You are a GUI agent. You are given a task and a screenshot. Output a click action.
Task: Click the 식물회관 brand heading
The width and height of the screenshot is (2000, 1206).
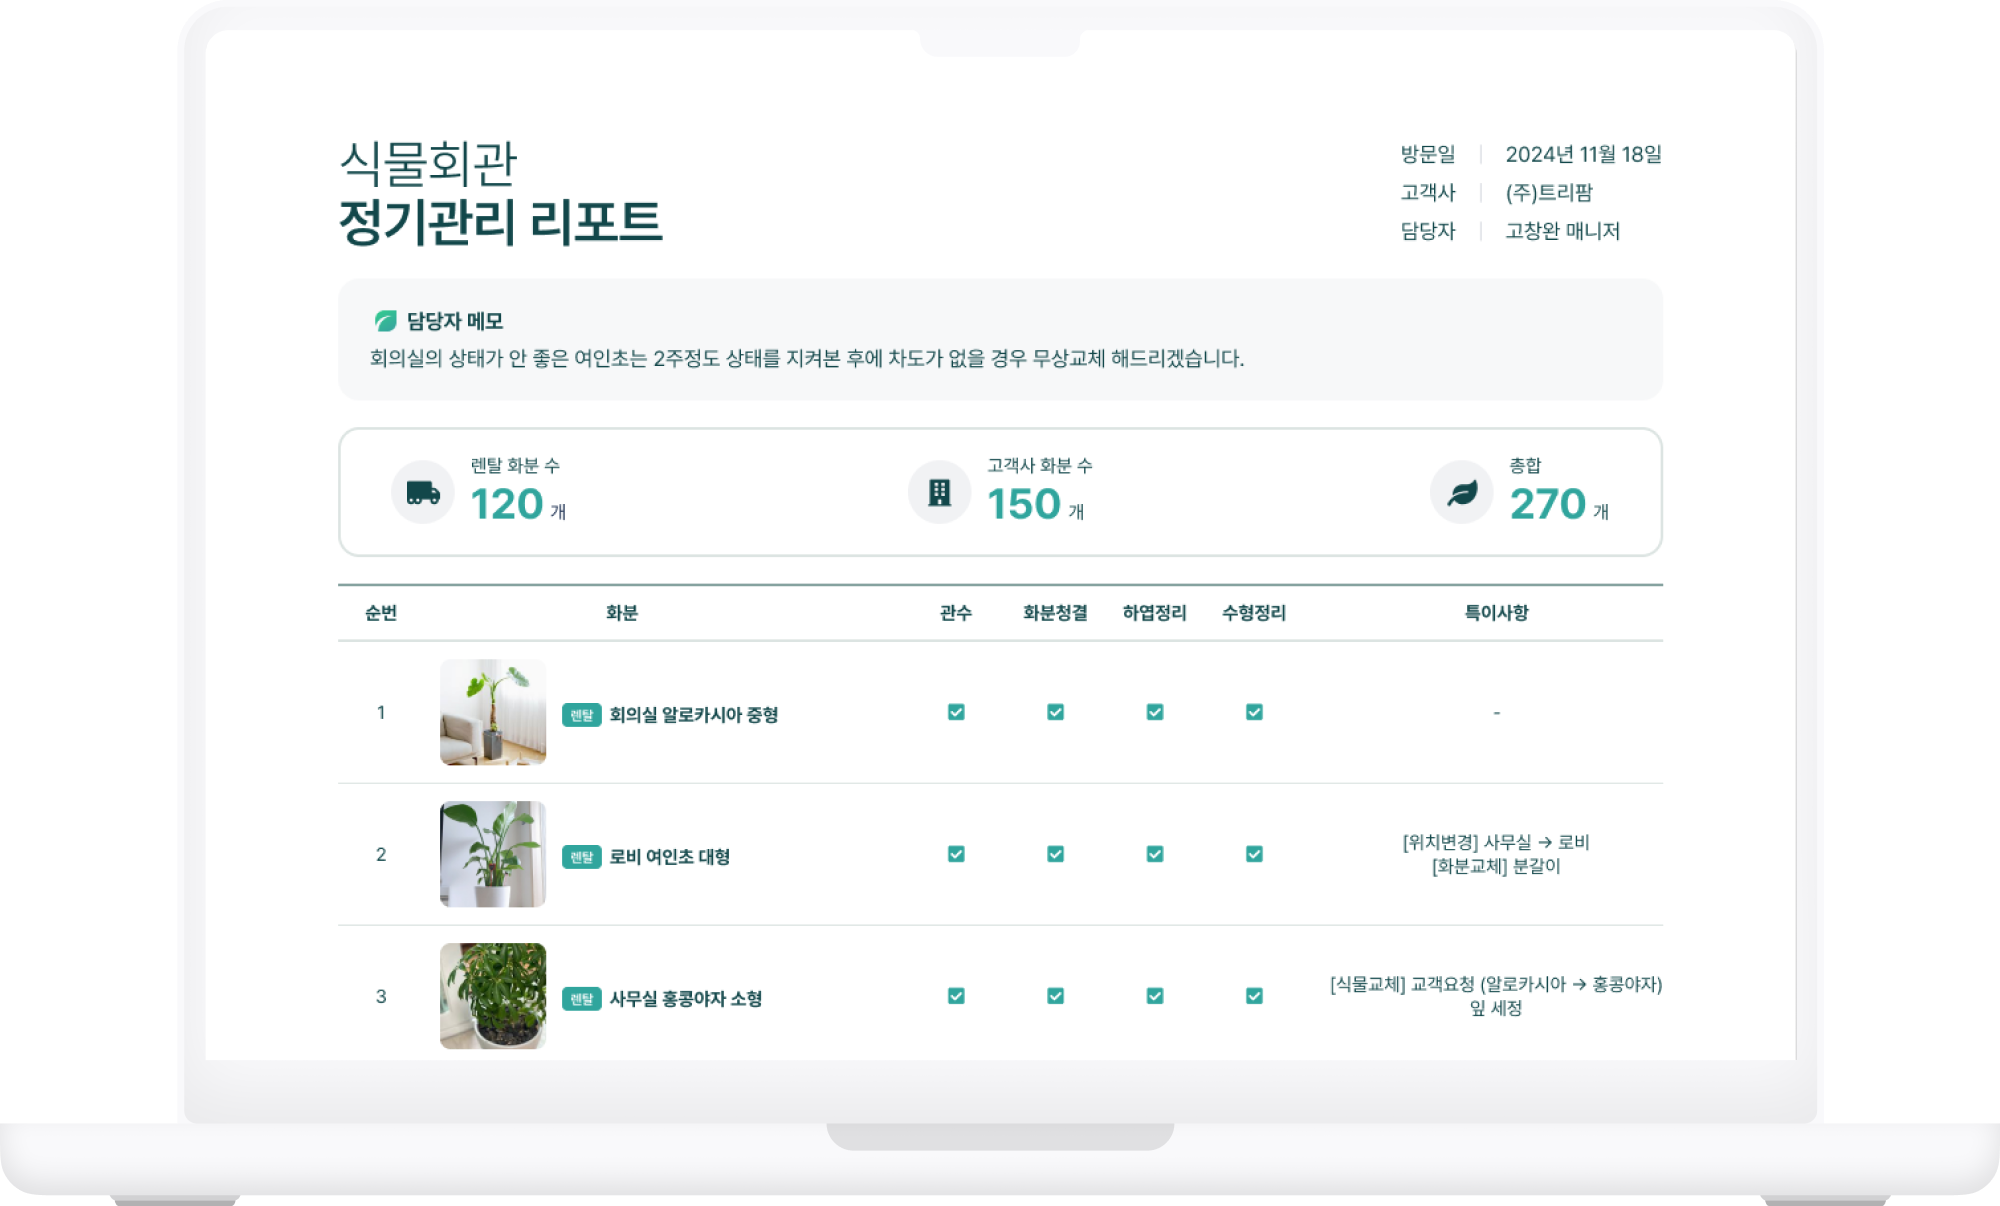[x=428, y=163]
